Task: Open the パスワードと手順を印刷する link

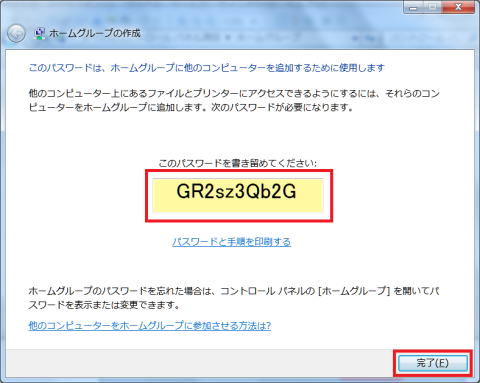Action: click(231, 242)
